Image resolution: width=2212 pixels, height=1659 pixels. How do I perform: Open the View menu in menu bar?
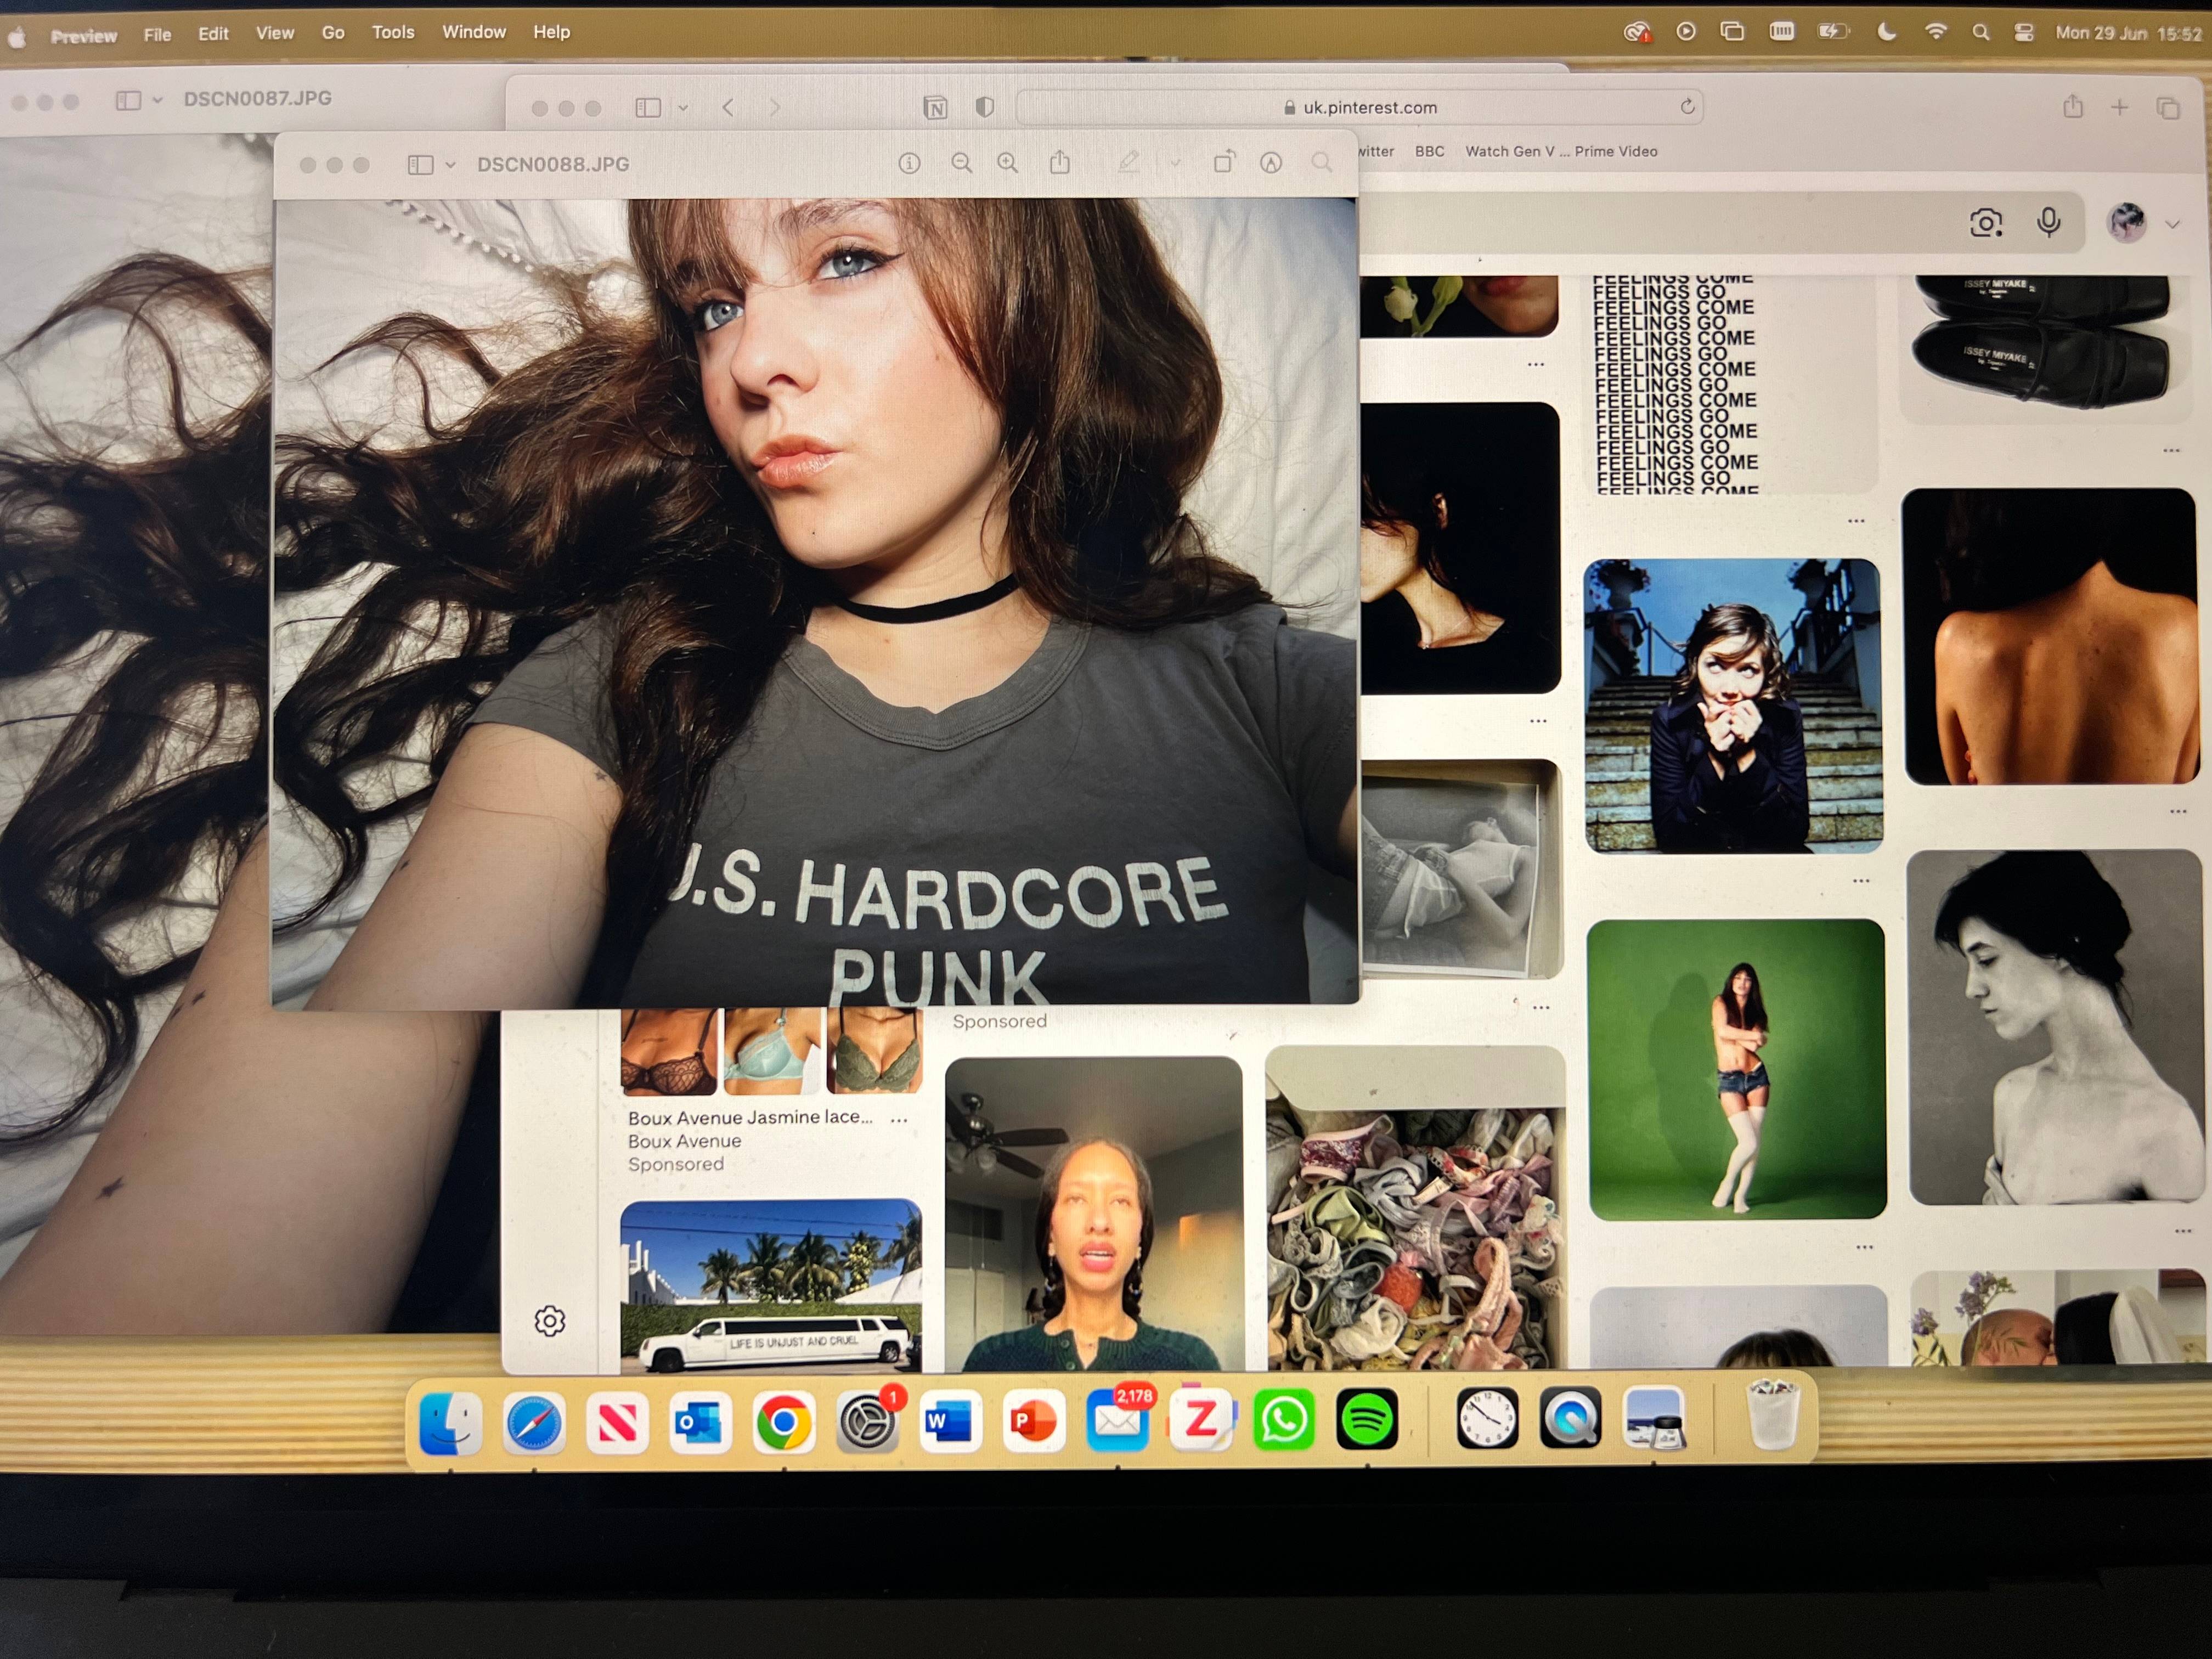point(275,33)
